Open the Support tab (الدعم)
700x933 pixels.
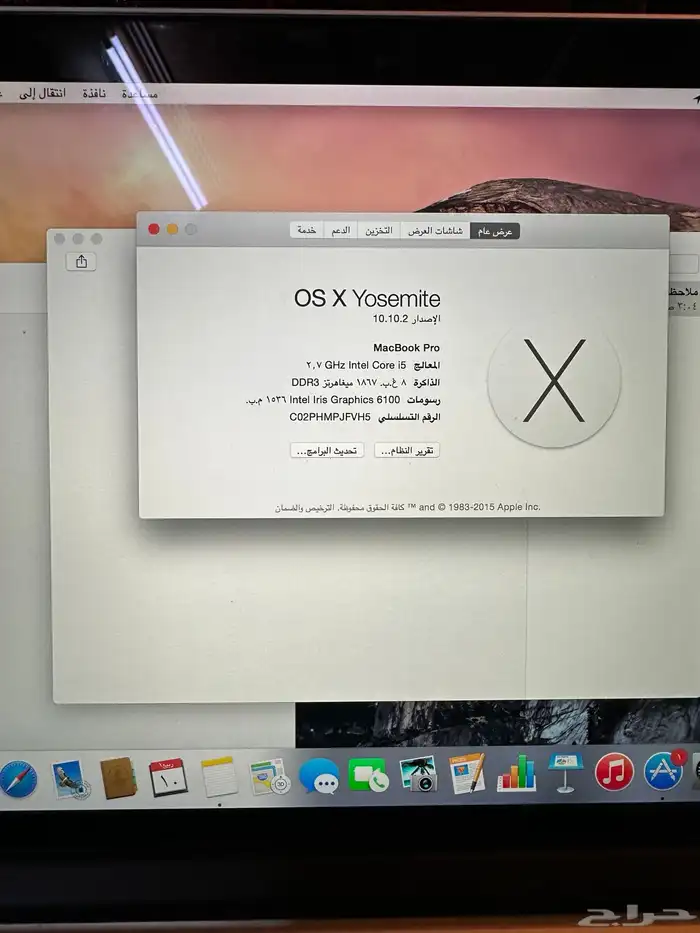click(340, 230)
